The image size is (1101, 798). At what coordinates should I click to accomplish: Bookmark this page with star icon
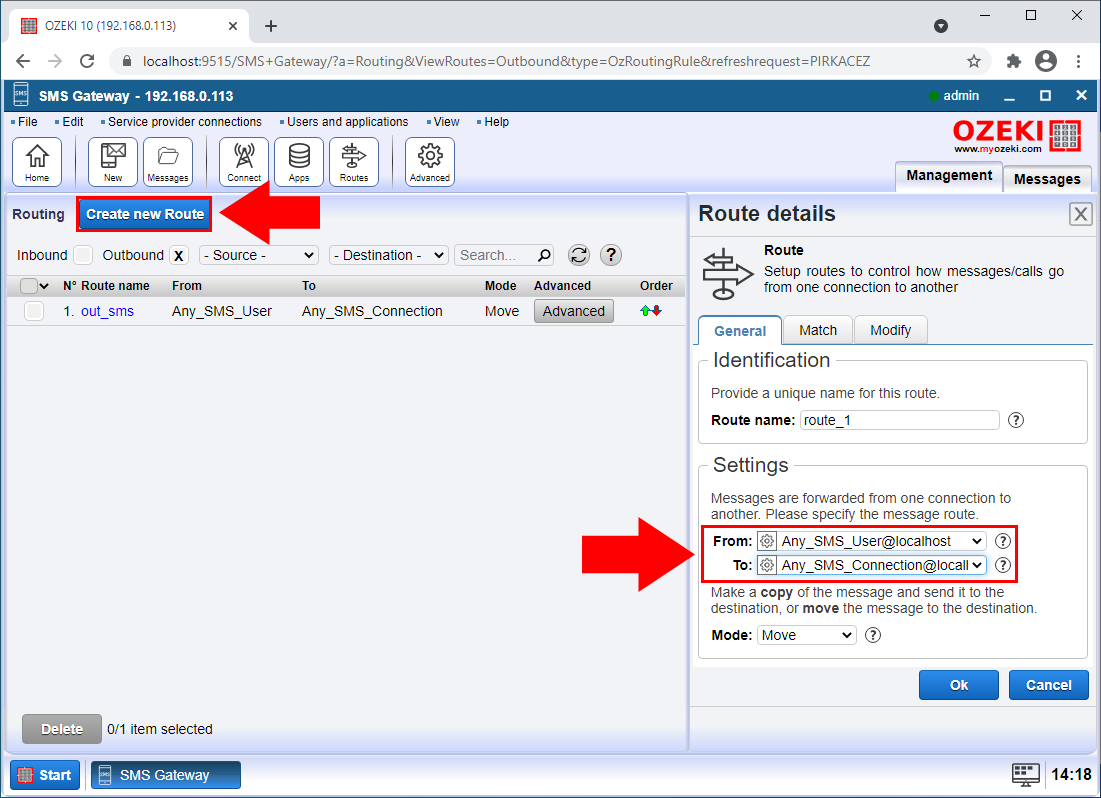tap(973, 61)
